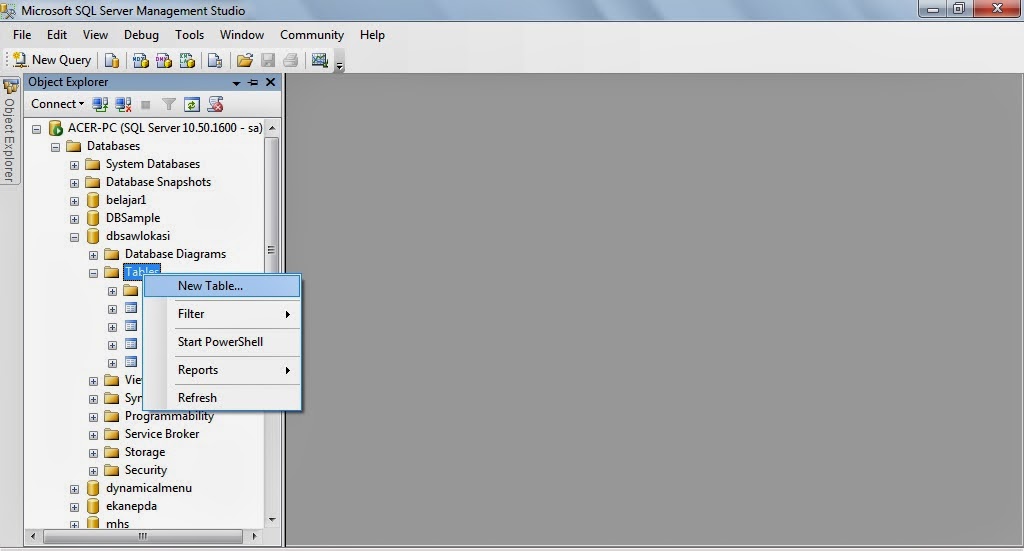Open the toolbar options overflow arrow

click(x=340, y=65)
